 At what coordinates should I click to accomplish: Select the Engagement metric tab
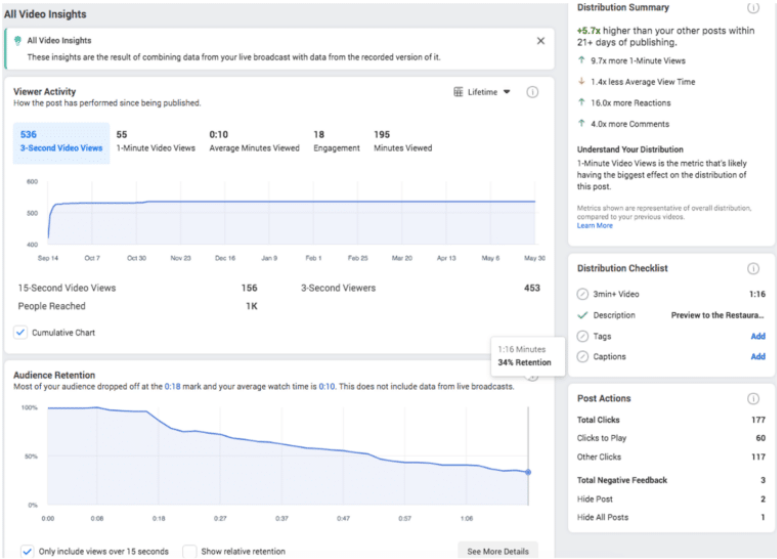[336, 141]
